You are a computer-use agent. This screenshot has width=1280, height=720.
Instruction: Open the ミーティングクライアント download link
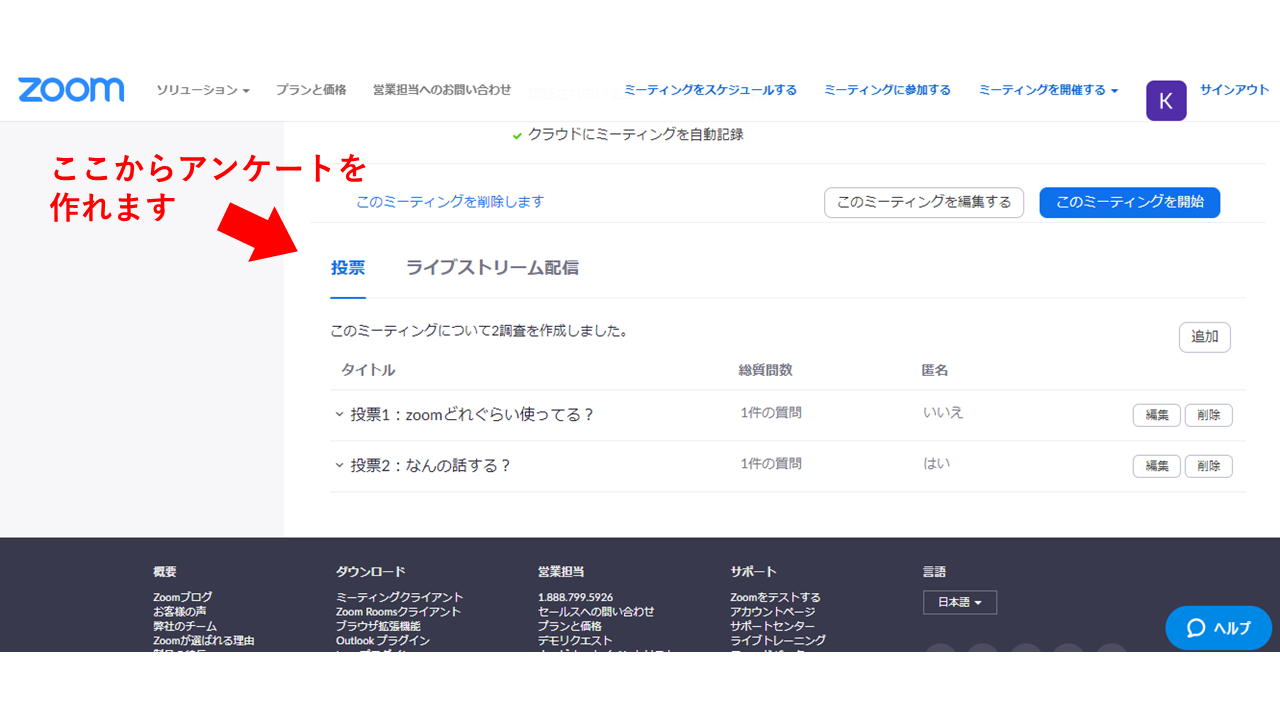coord(400,597)
